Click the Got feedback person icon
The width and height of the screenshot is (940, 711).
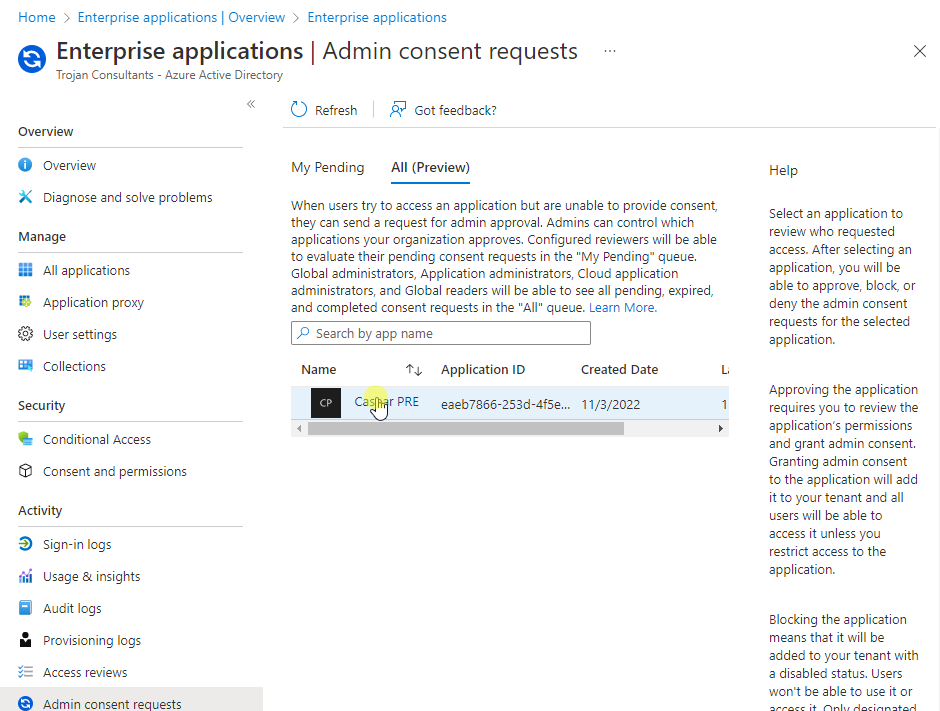pyautogui.click(x=397, y=110)
